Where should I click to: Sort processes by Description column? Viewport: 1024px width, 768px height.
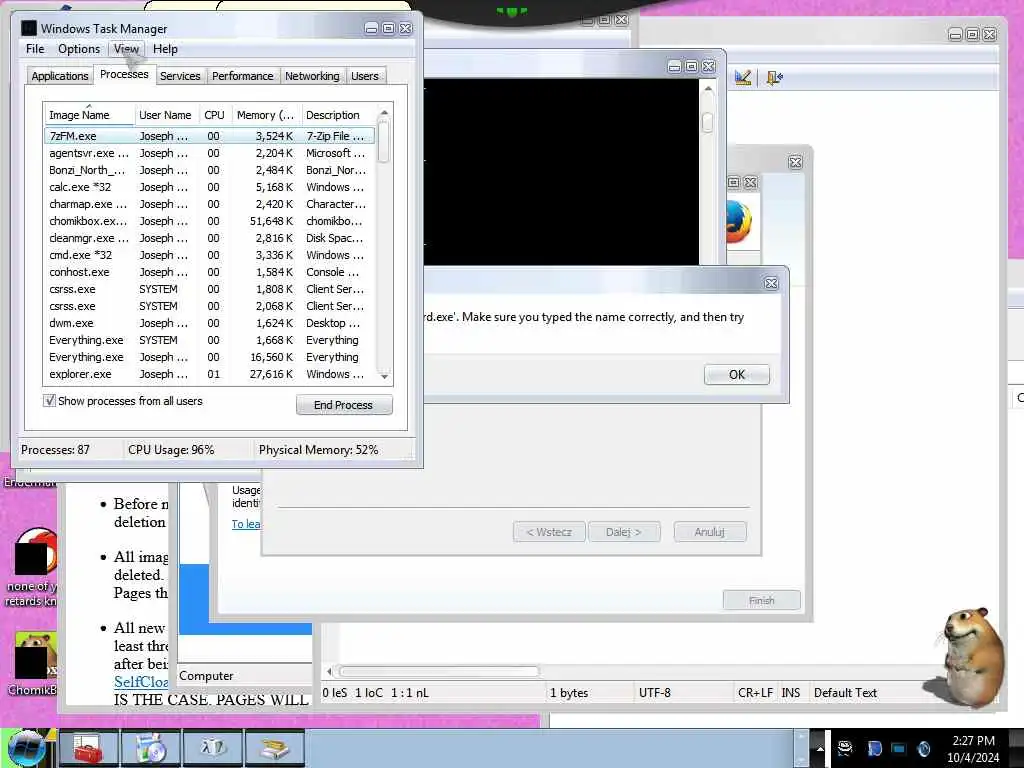[x=338, y=115]
